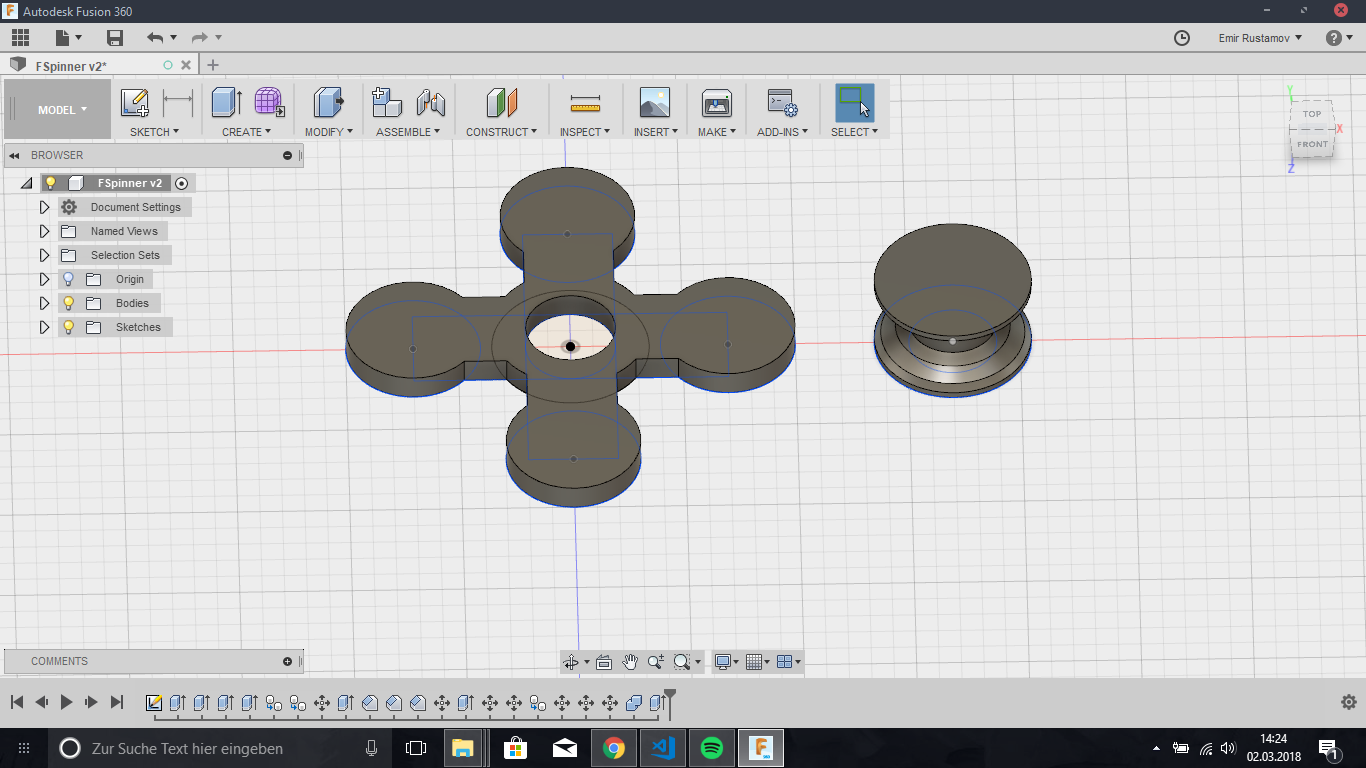This screenshot has height=768, width=1366.
Task: Select the Offset Plane construct icon
Action: (501, 103)
